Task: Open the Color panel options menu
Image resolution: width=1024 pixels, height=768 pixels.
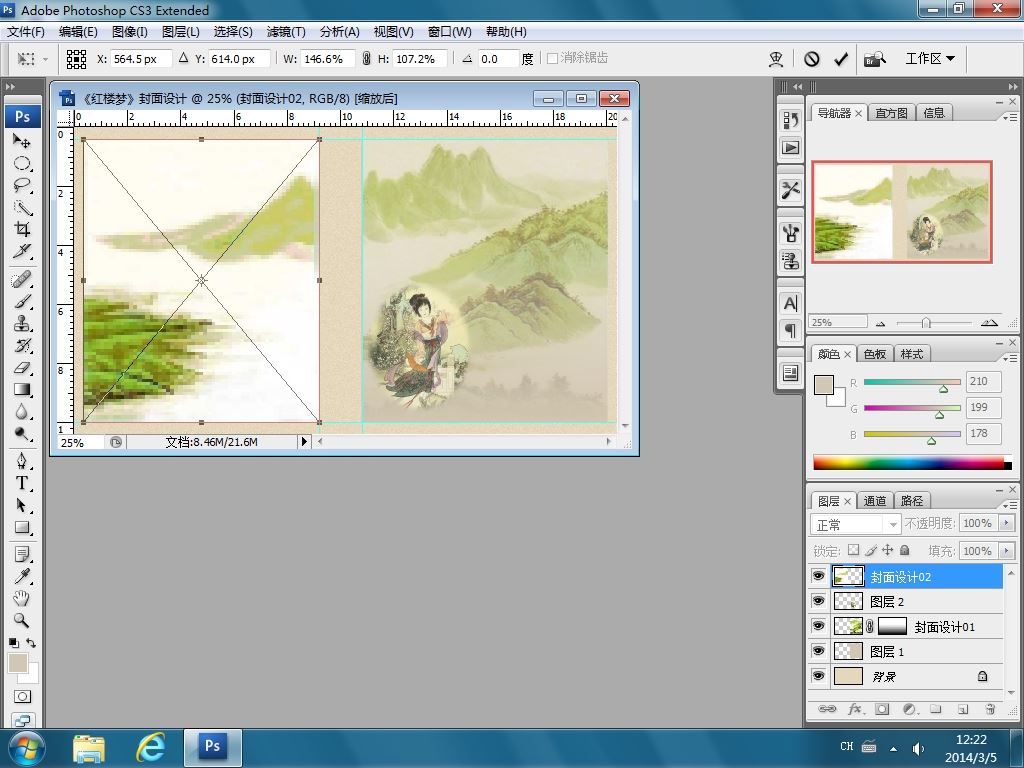Action: click(1010, 358)
